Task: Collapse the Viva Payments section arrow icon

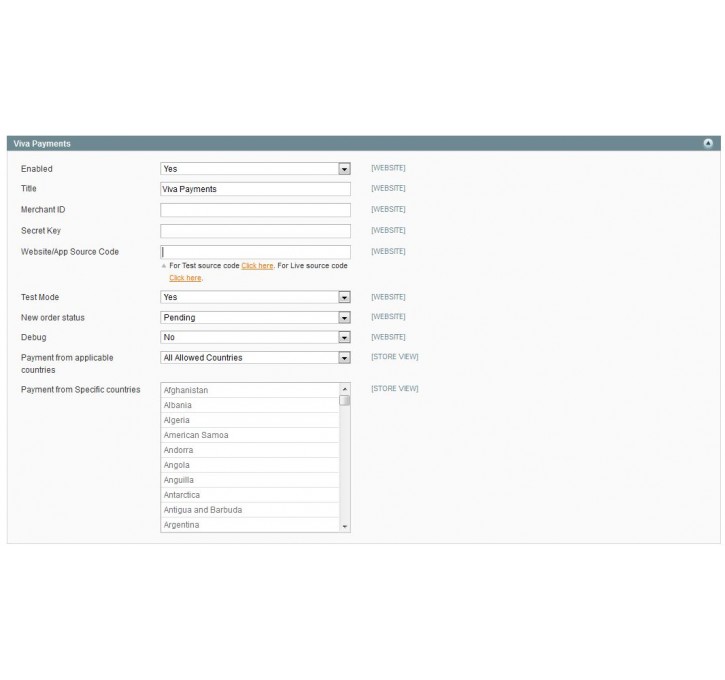Action: pyautogui.click(x=708, y=143)
